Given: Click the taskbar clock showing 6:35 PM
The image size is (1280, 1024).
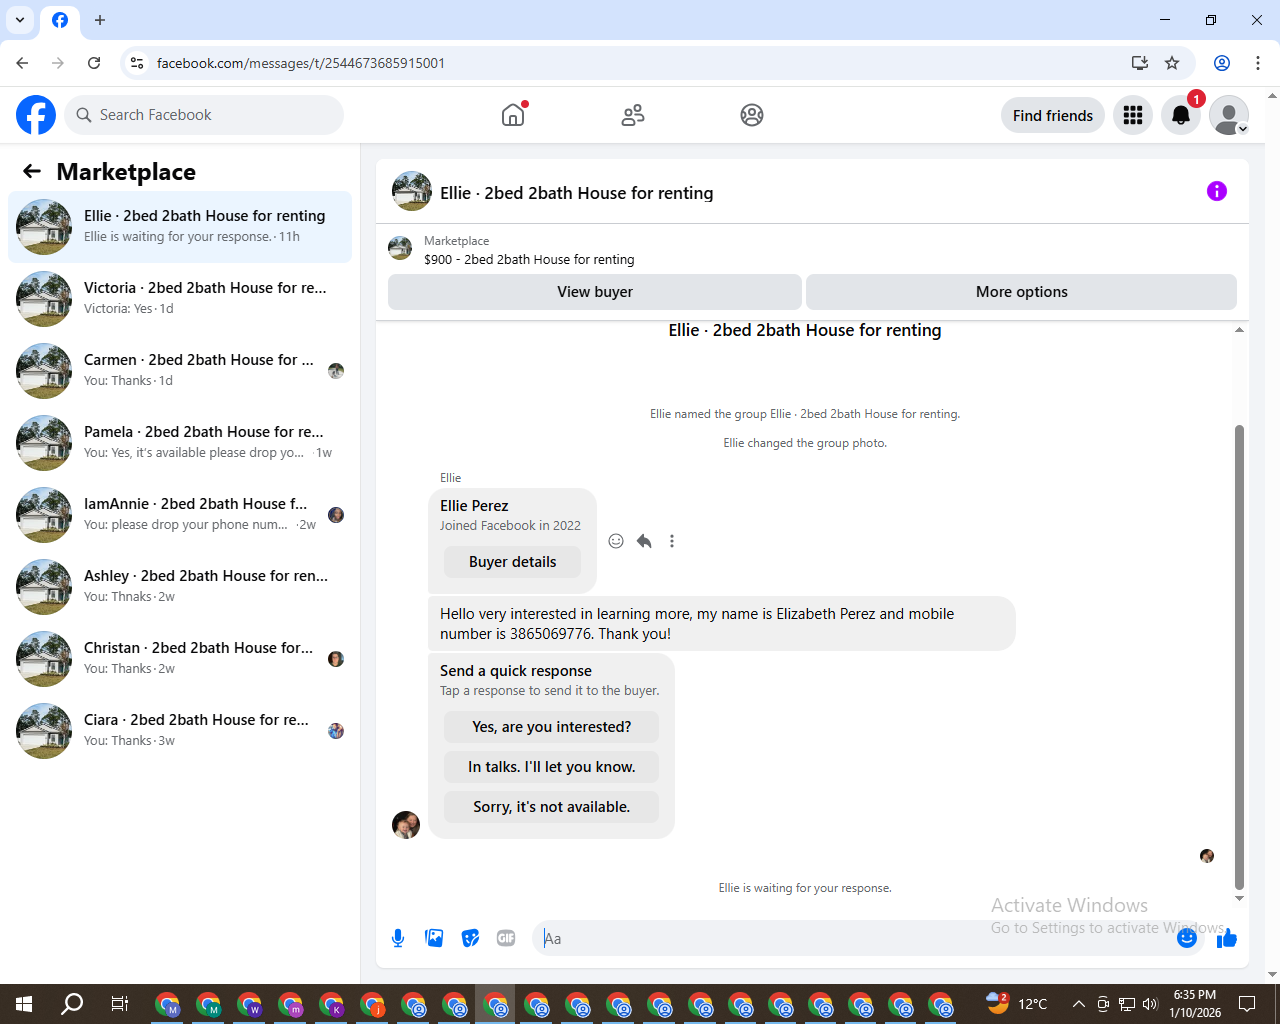Looking at the screenshot, I should tap(1195, 1004).
